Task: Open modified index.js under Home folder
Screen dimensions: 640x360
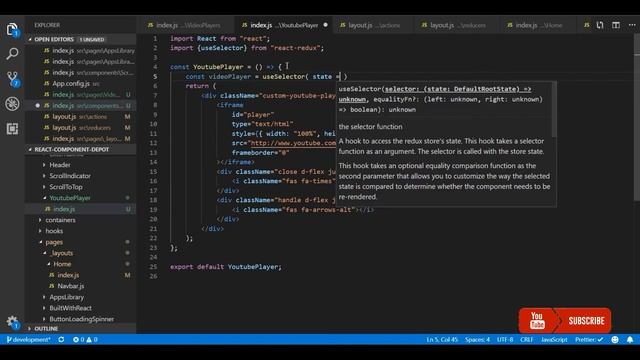Action: click(80, 275)
